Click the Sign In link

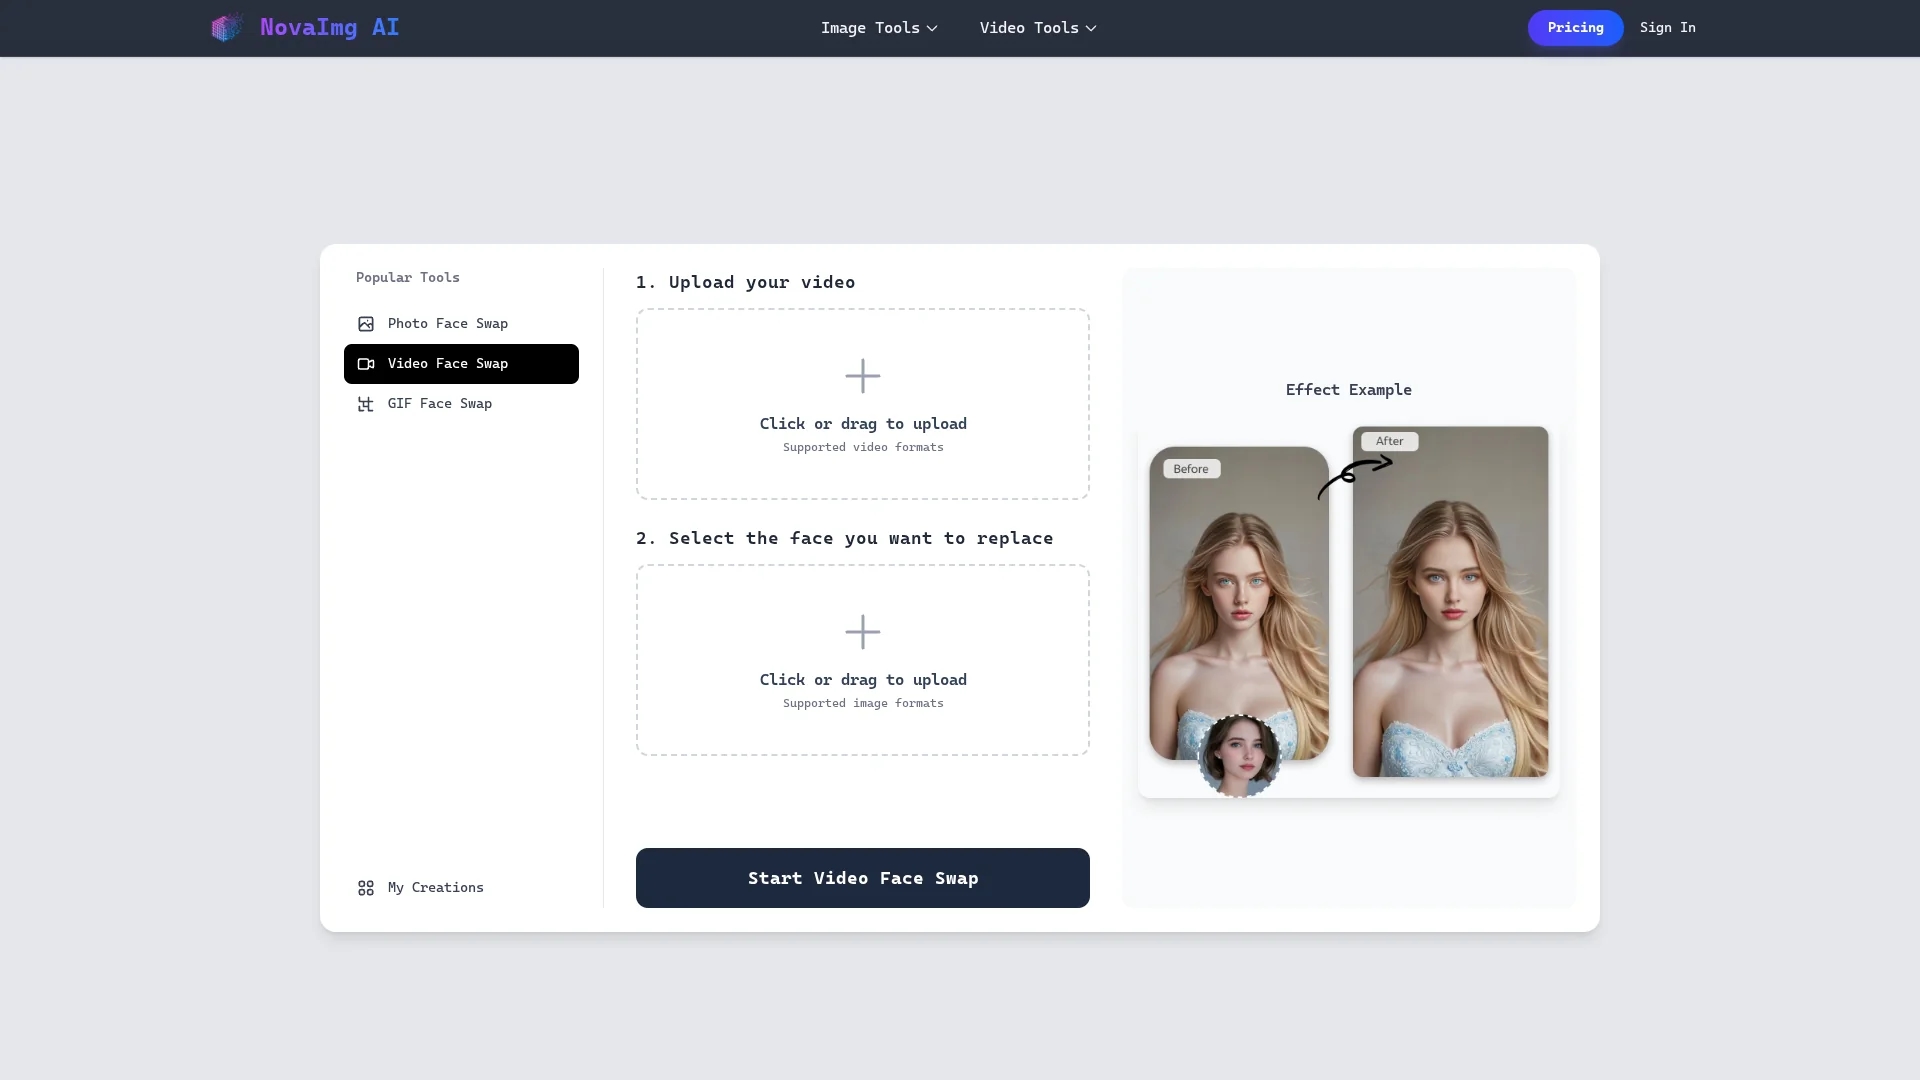coord(1667,28)
